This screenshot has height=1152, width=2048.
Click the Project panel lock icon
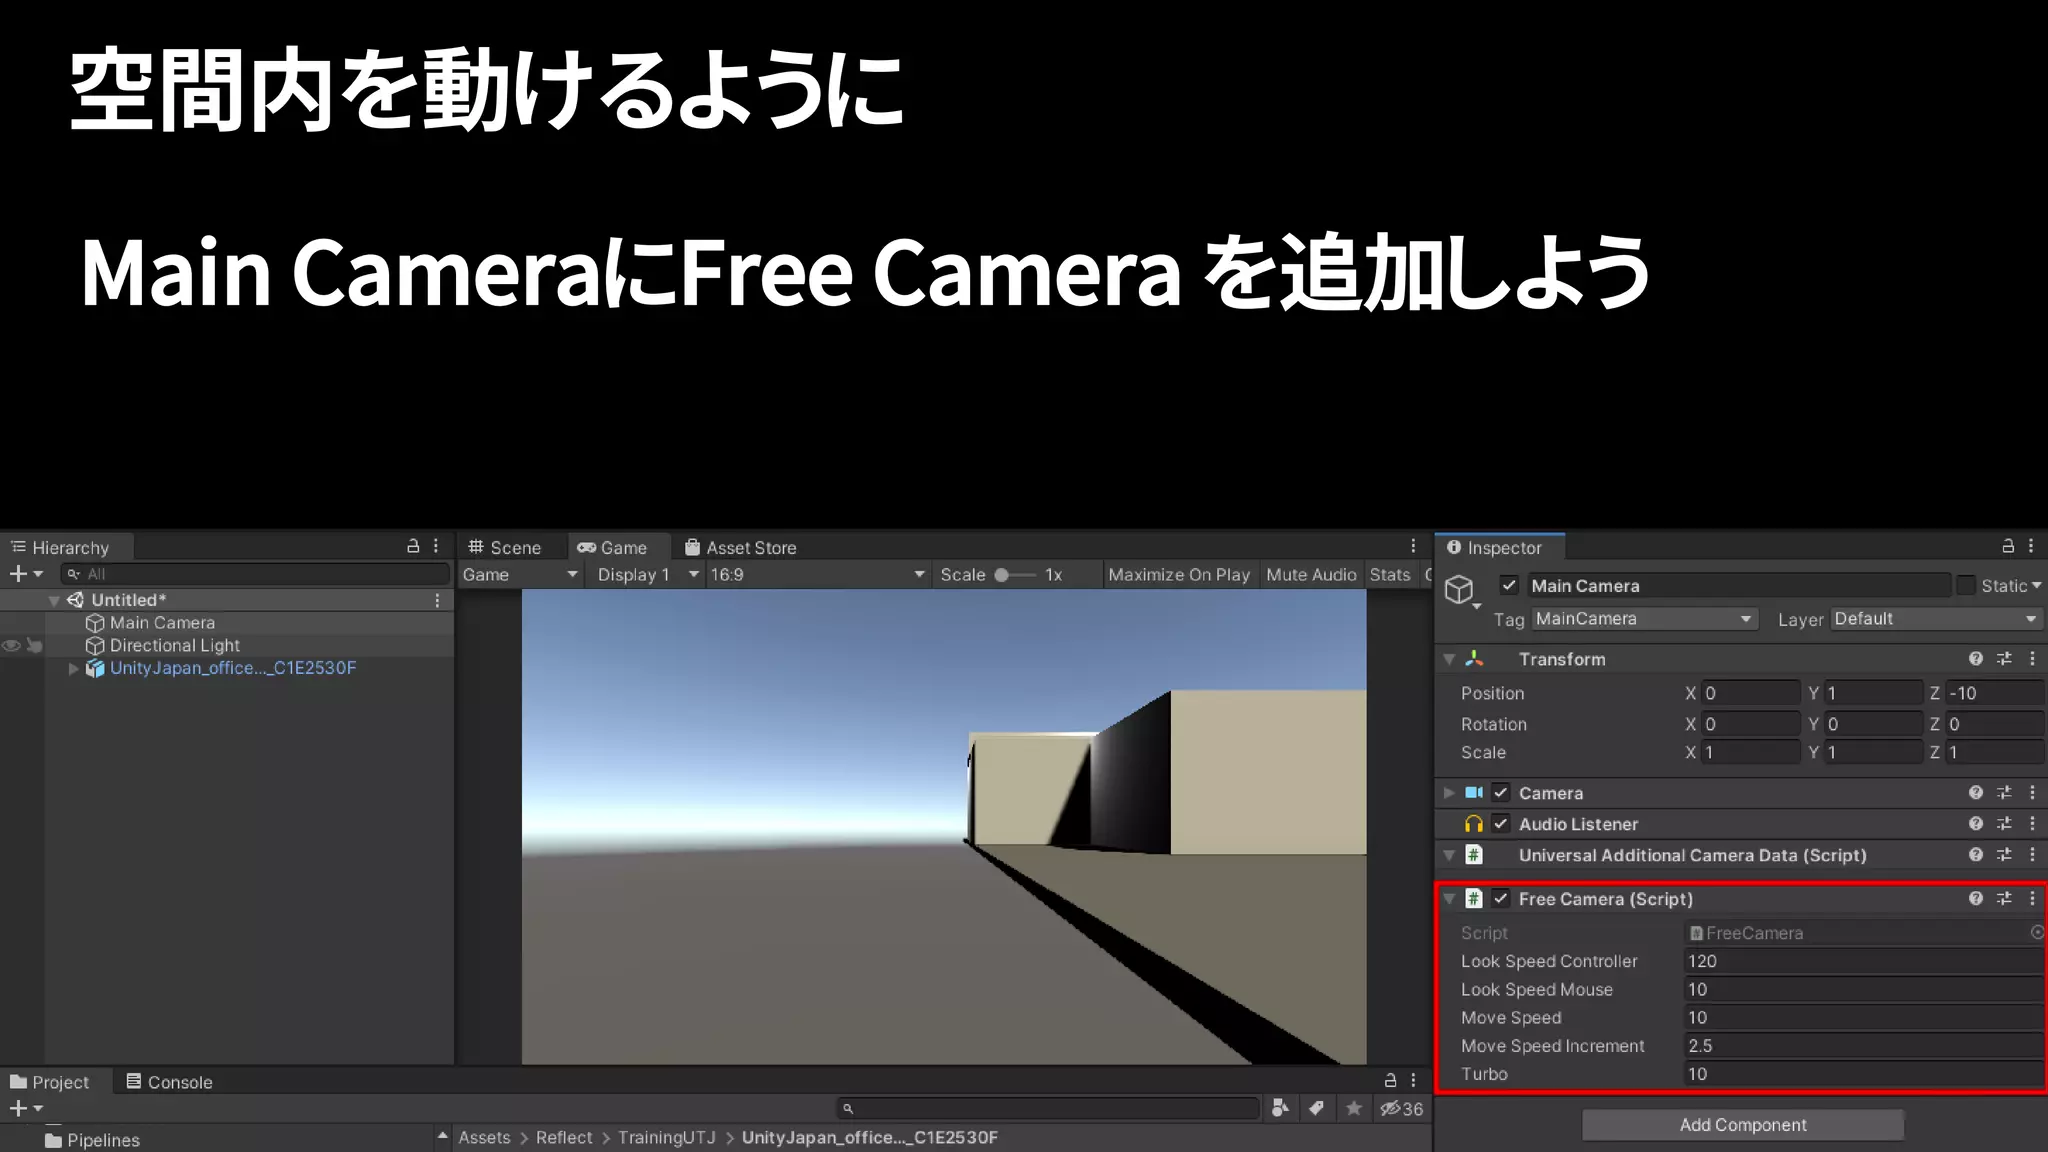1390,1080
